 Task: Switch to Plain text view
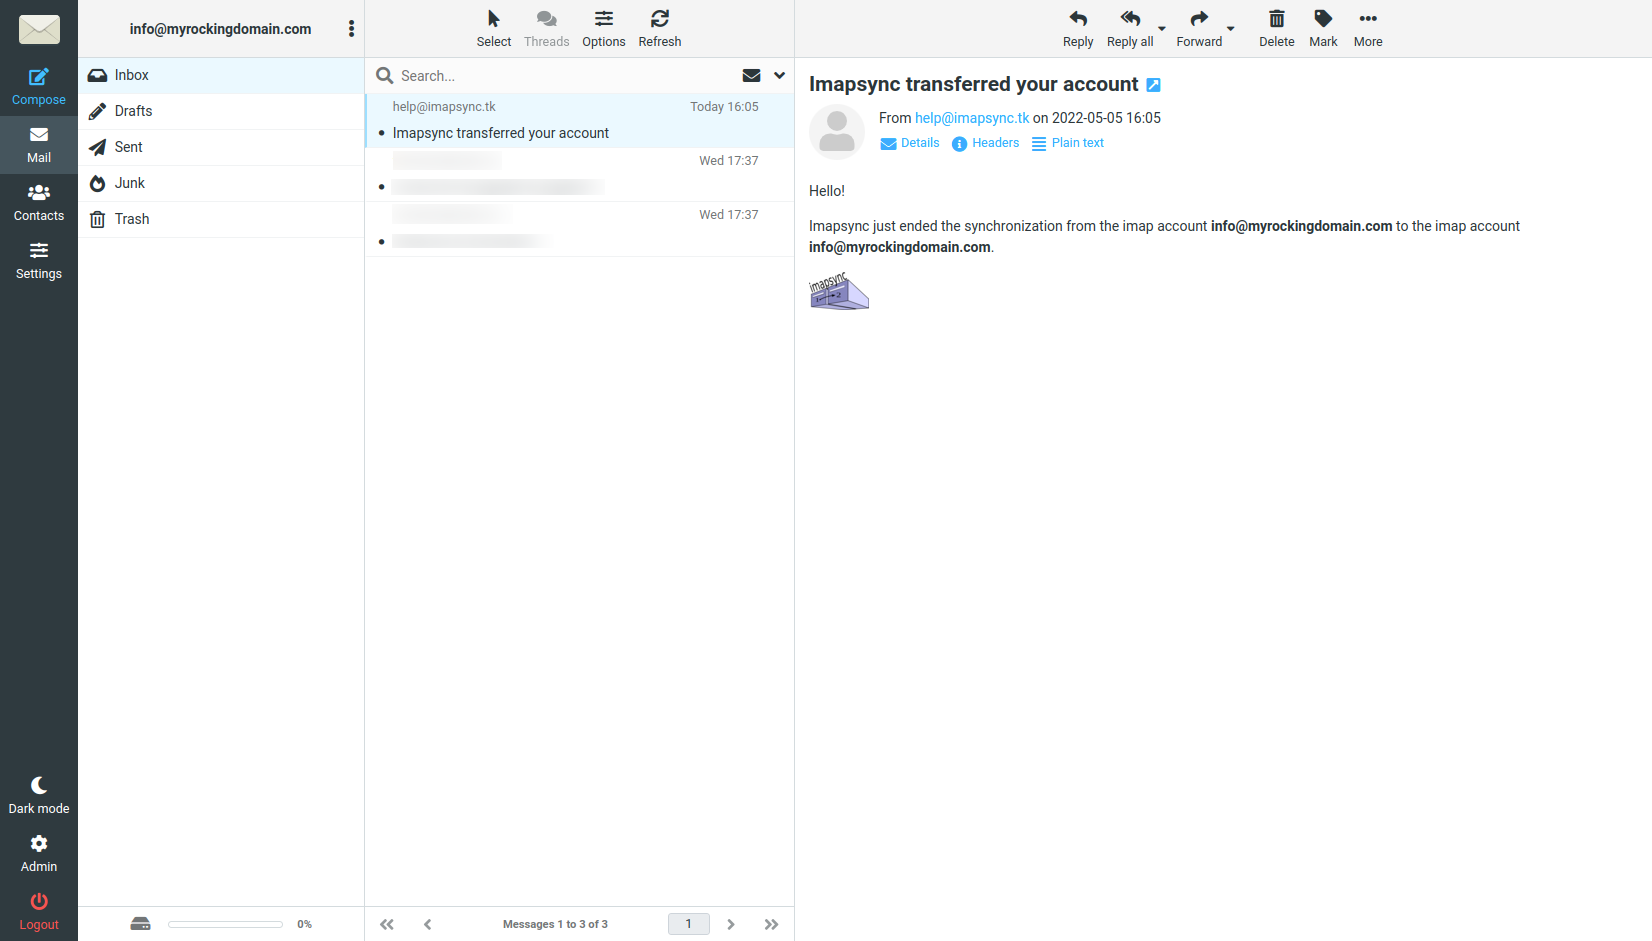coord(1068,143)
